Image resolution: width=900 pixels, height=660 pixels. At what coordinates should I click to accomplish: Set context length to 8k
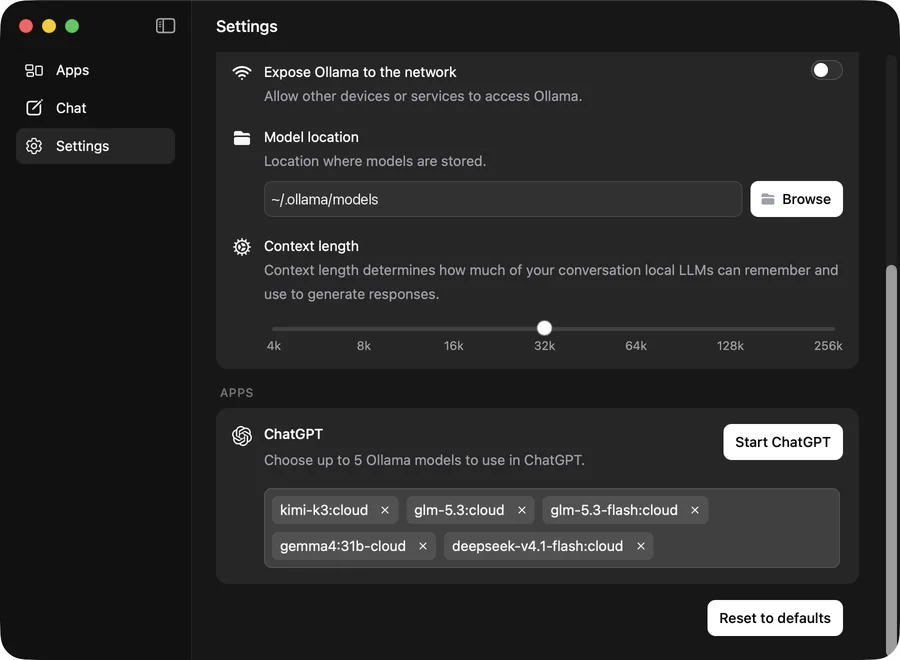pyautogui.click(x=364, y=345)
